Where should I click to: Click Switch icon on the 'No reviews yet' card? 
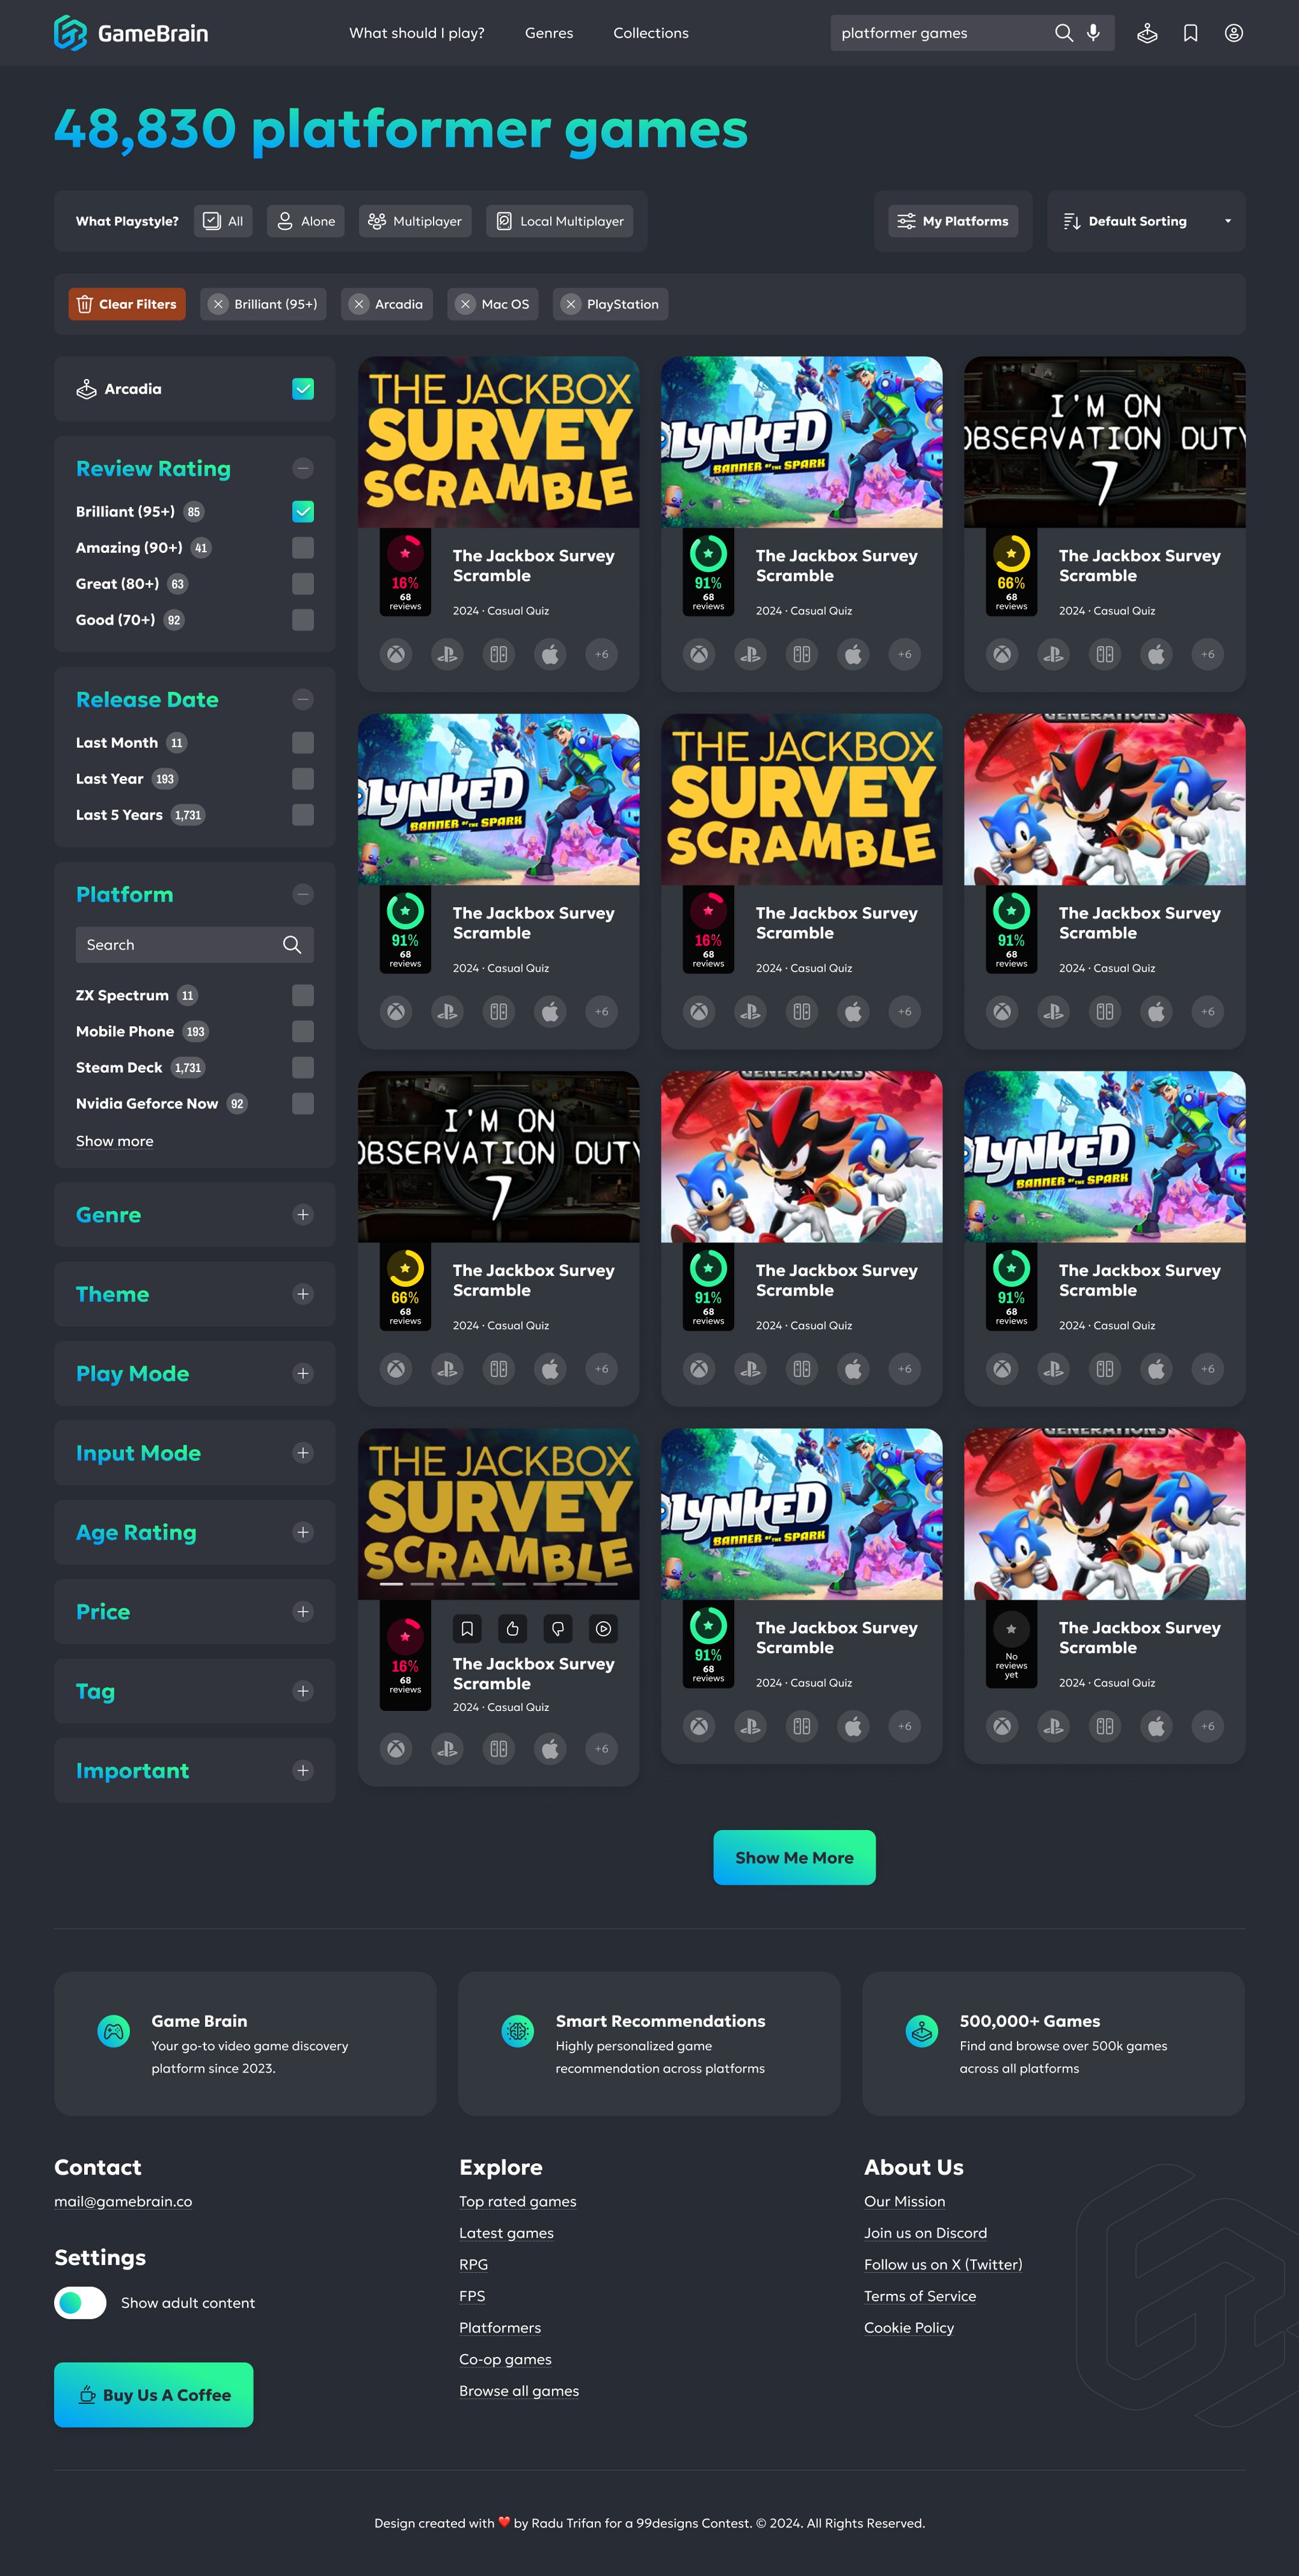tap(1104, 1725)
